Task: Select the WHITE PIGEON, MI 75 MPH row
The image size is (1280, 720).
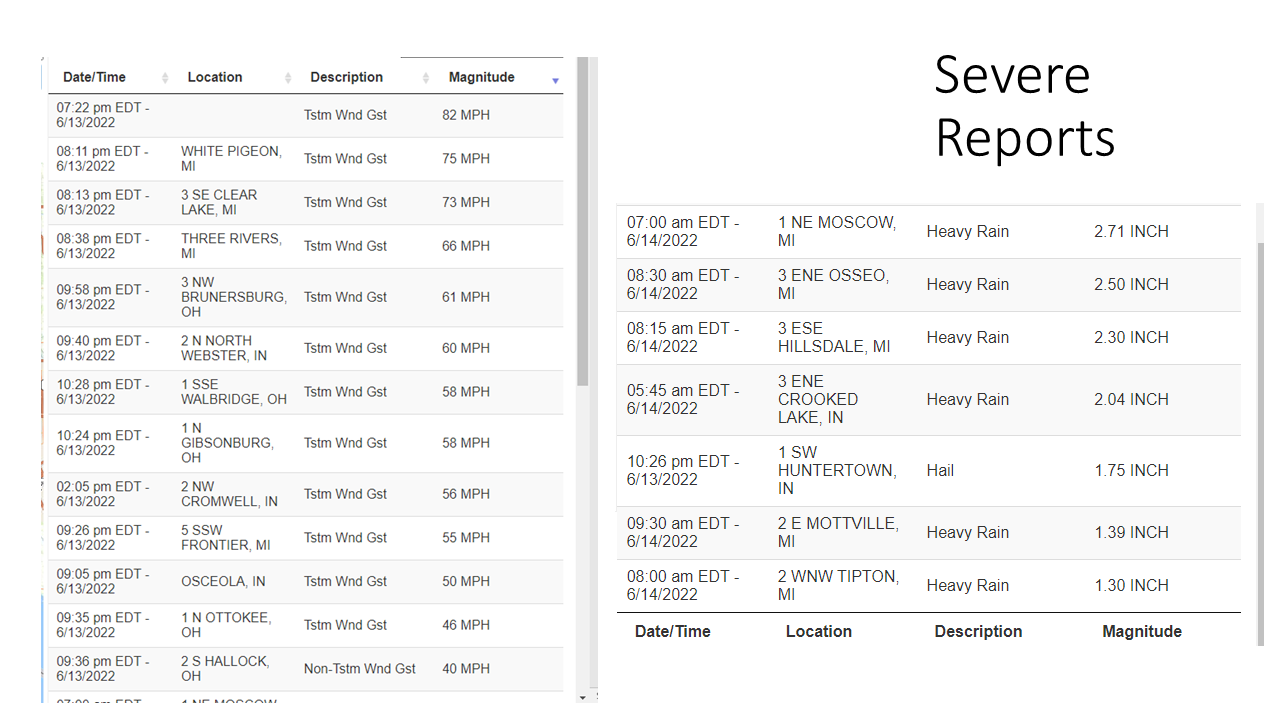Action: pos(305,159)
